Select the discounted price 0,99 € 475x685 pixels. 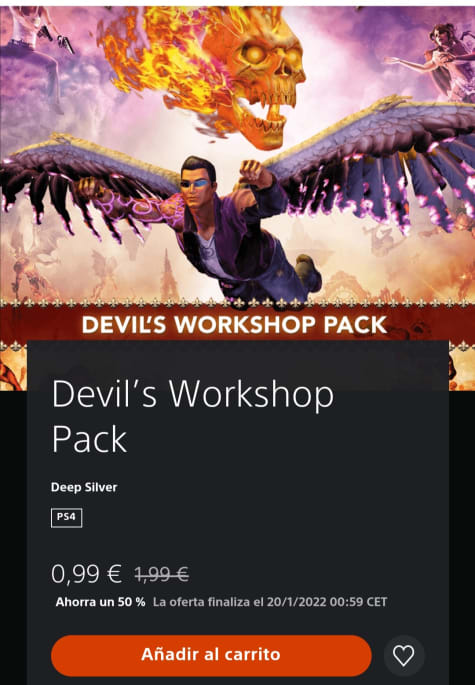[x=87, y=574]
